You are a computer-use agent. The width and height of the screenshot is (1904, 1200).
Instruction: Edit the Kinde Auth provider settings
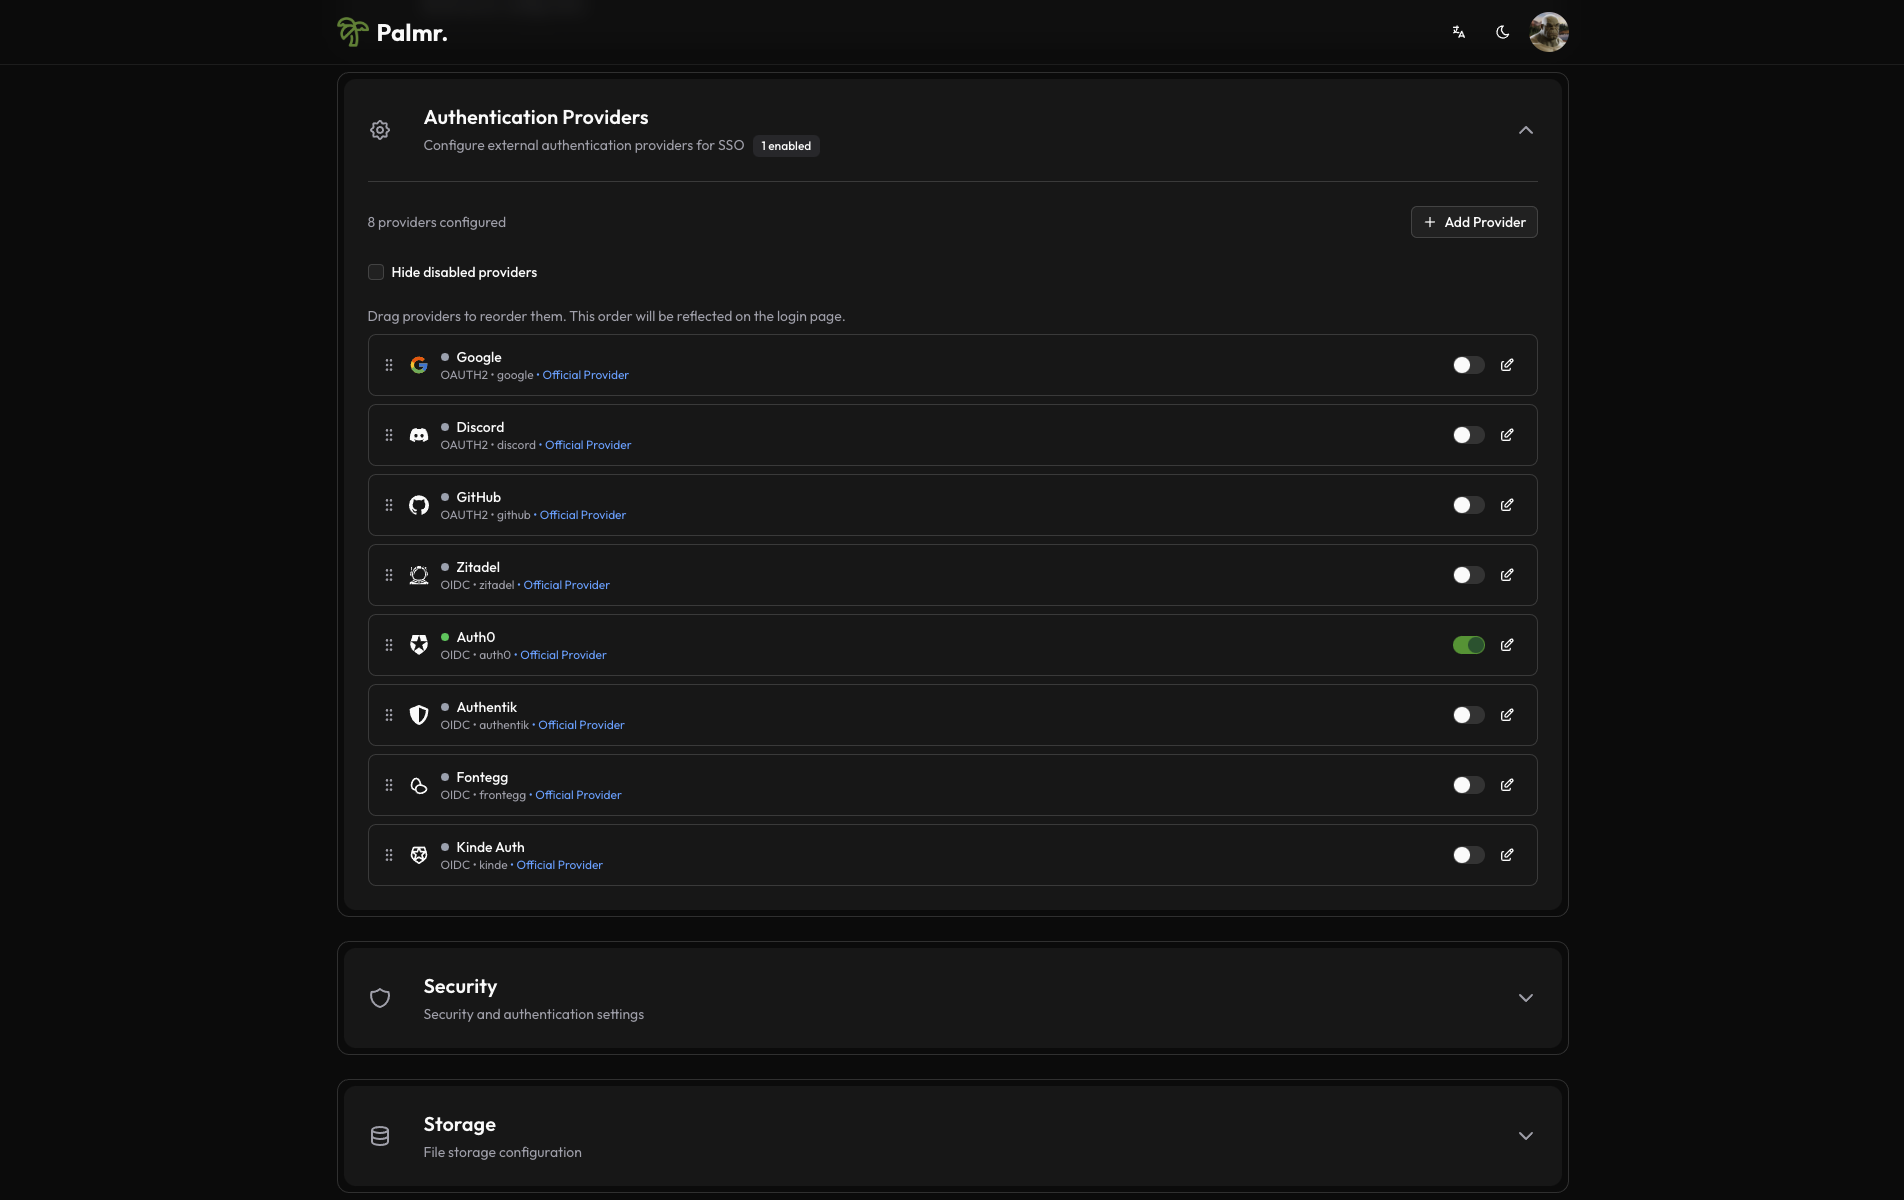(x=1507, y=855)
